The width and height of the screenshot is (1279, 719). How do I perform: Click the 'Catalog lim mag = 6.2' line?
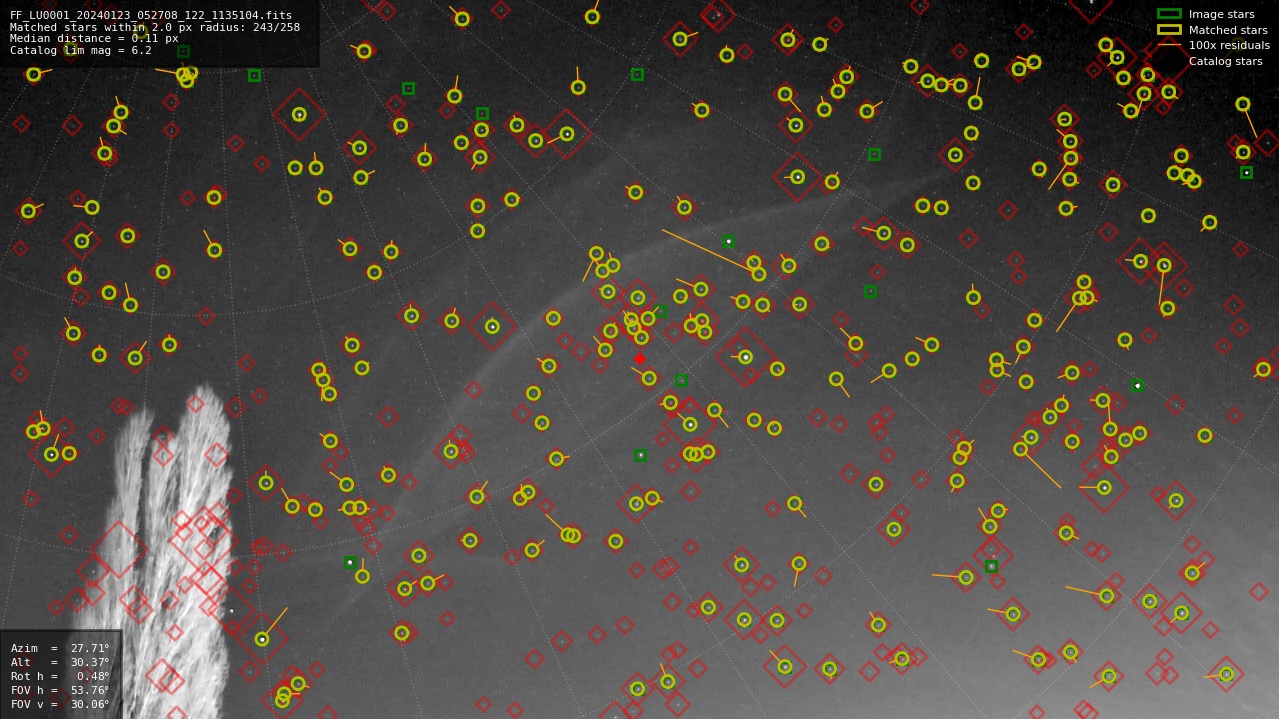[81, 50]
